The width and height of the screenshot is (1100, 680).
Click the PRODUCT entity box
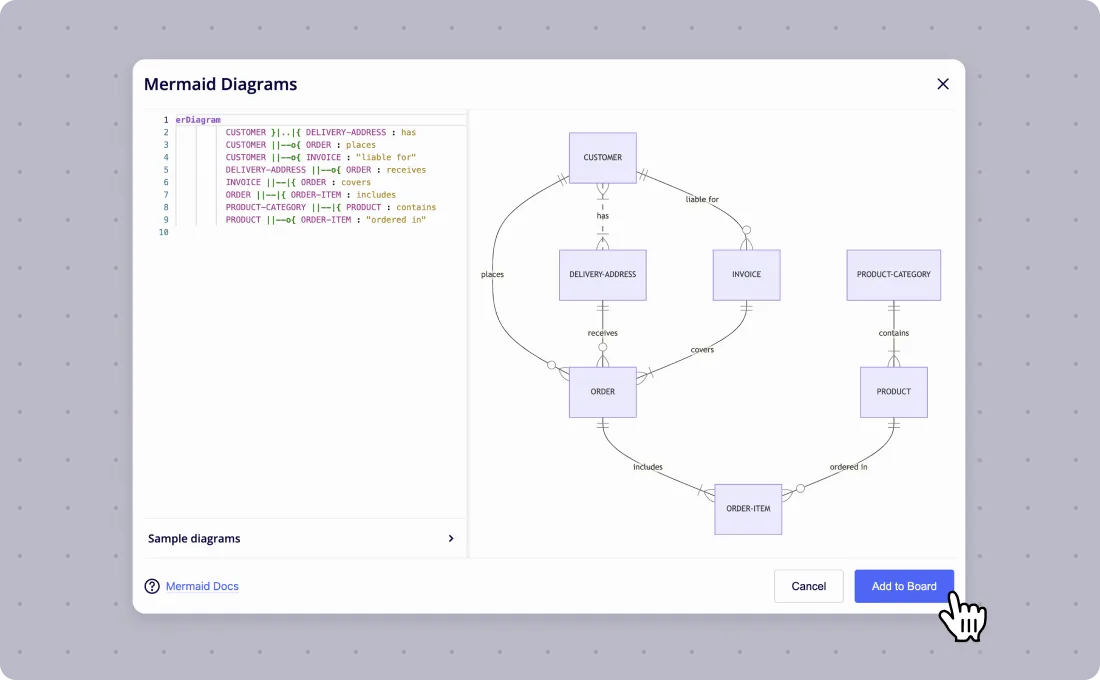coord(893,392)
